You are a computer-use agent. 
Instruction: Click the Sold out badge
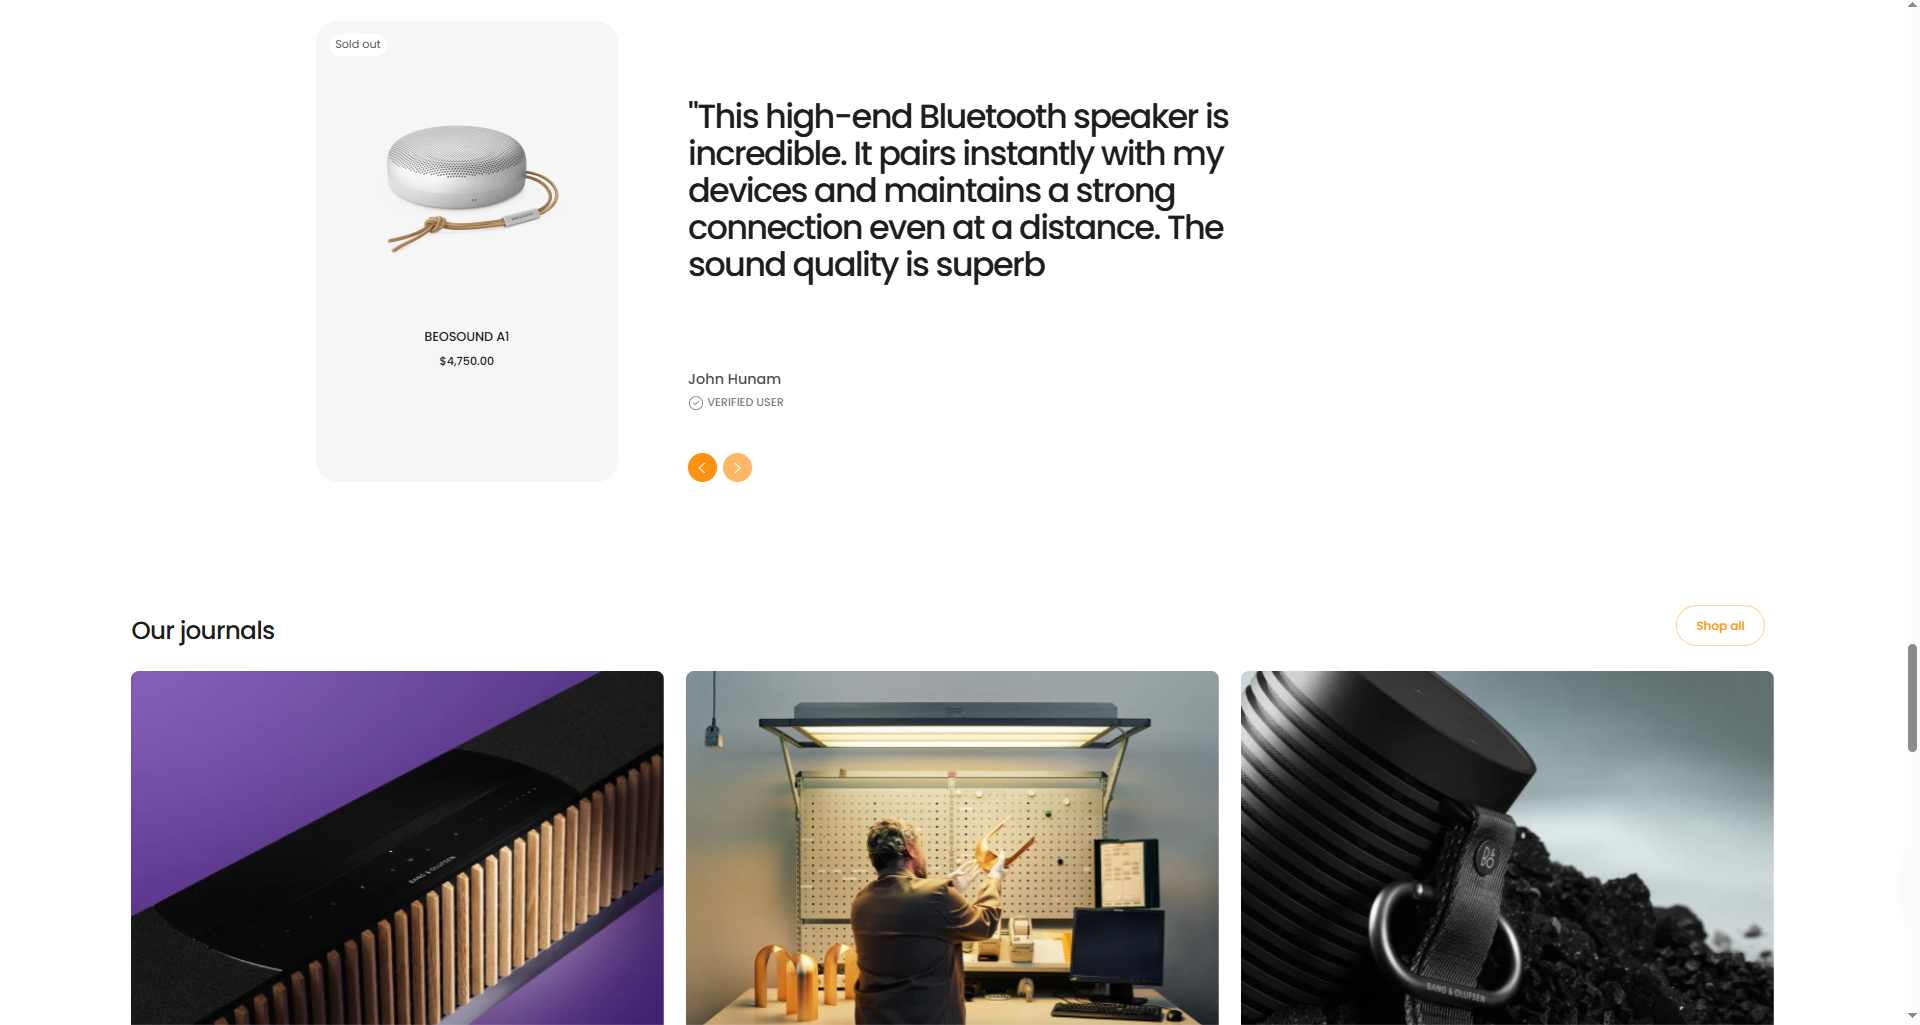[358, 44]
